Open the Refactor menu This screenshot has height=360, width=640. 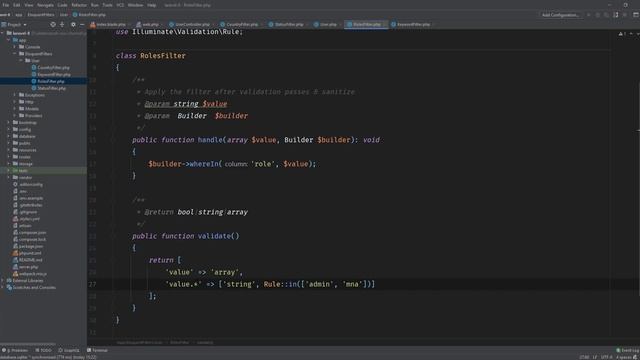[79, 5]
